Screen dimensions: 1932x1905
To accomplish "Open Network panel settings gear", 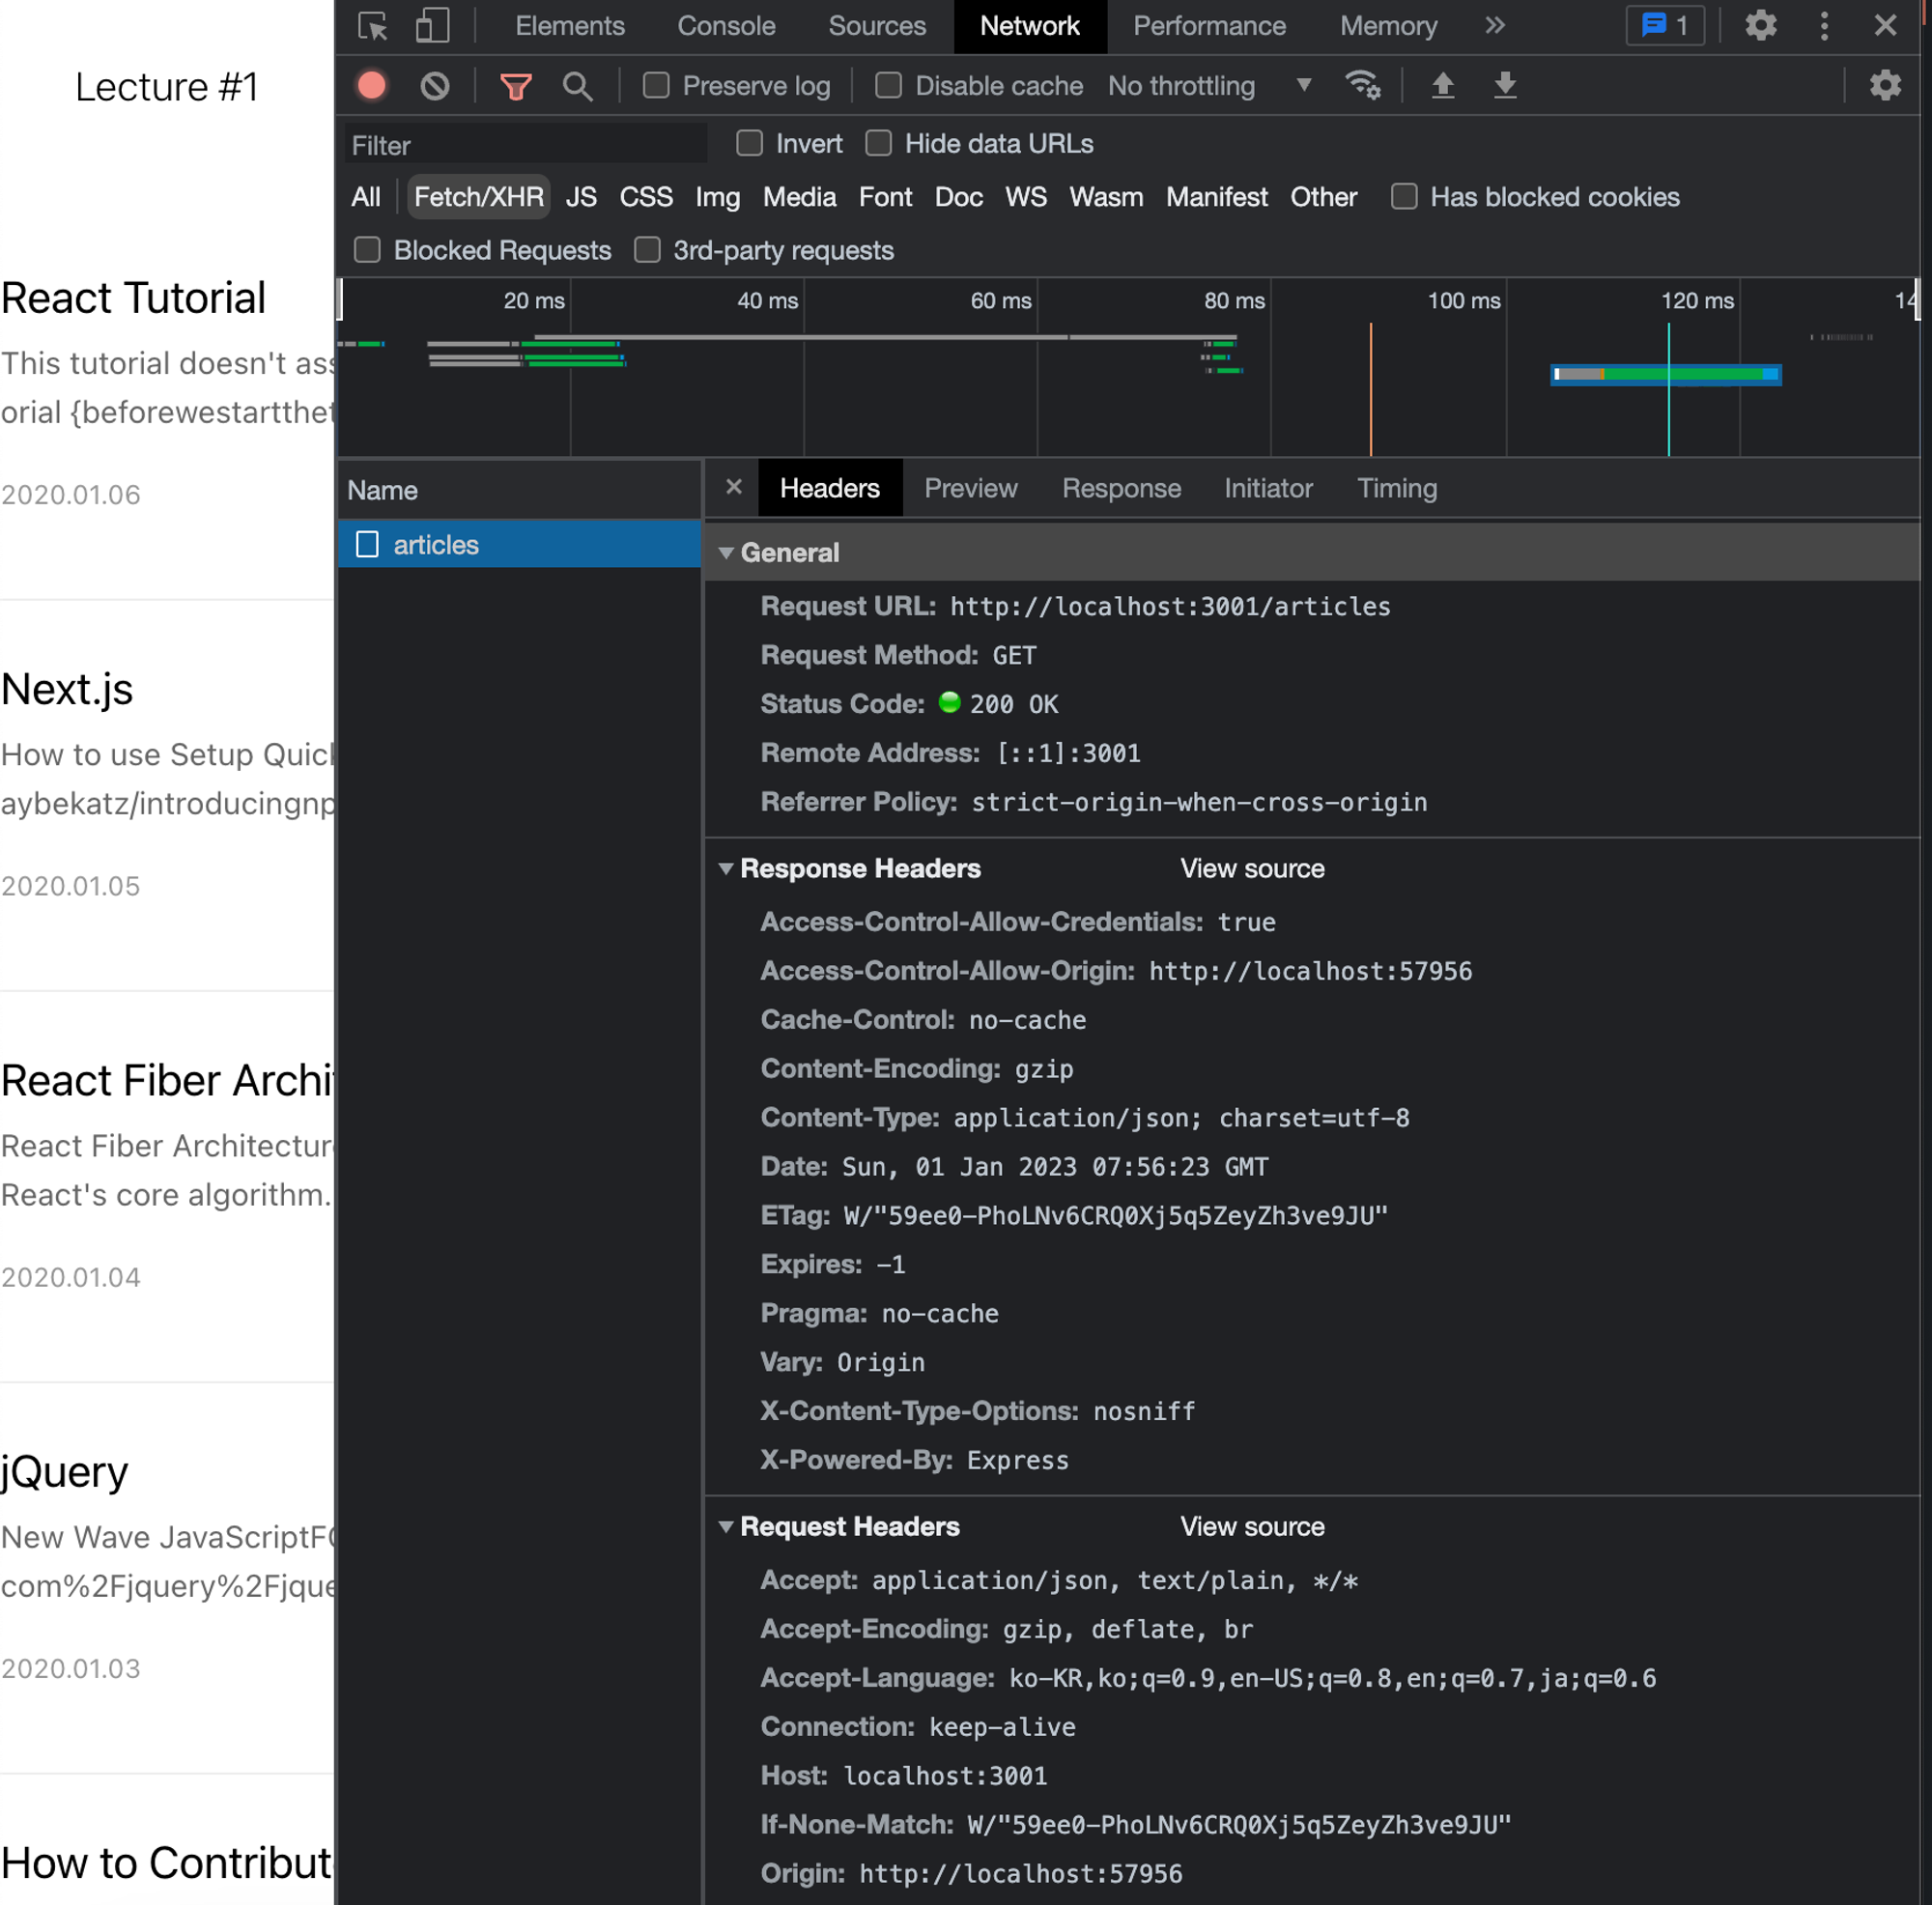I will (x=1885, y=86).
